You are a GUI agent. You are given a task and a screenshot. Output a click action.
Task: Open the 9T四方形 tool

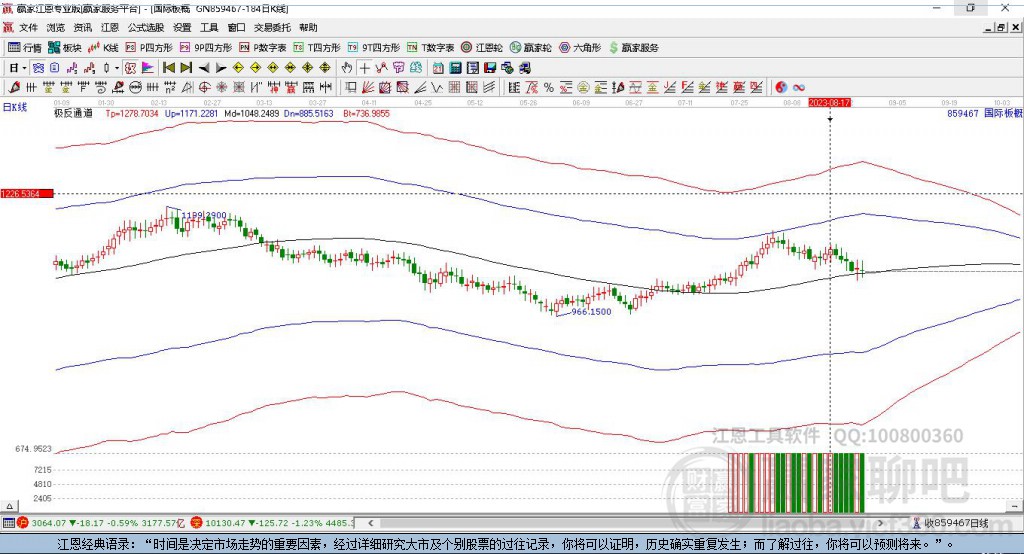374,48
